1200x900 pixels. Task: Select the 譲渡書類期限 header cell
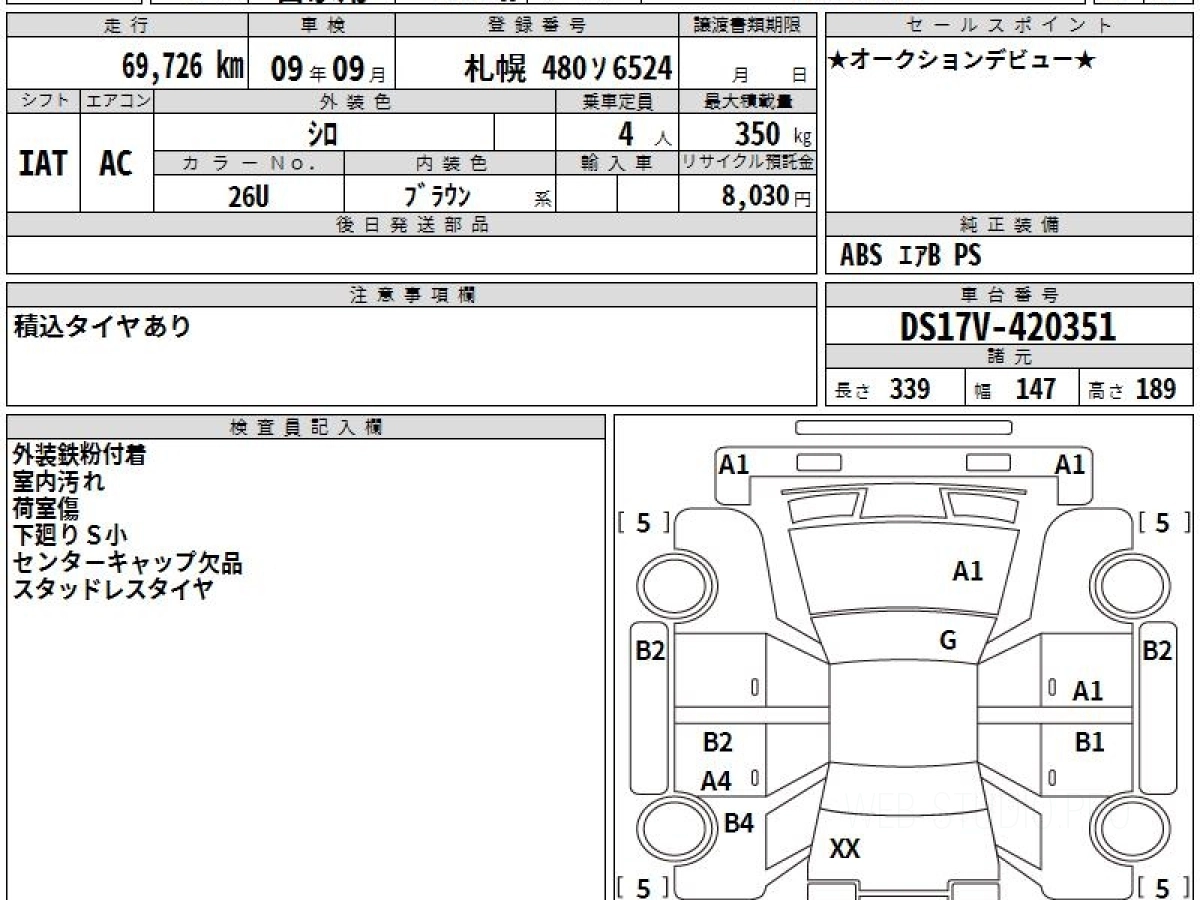pyautogui.click(x=748, y=26)
